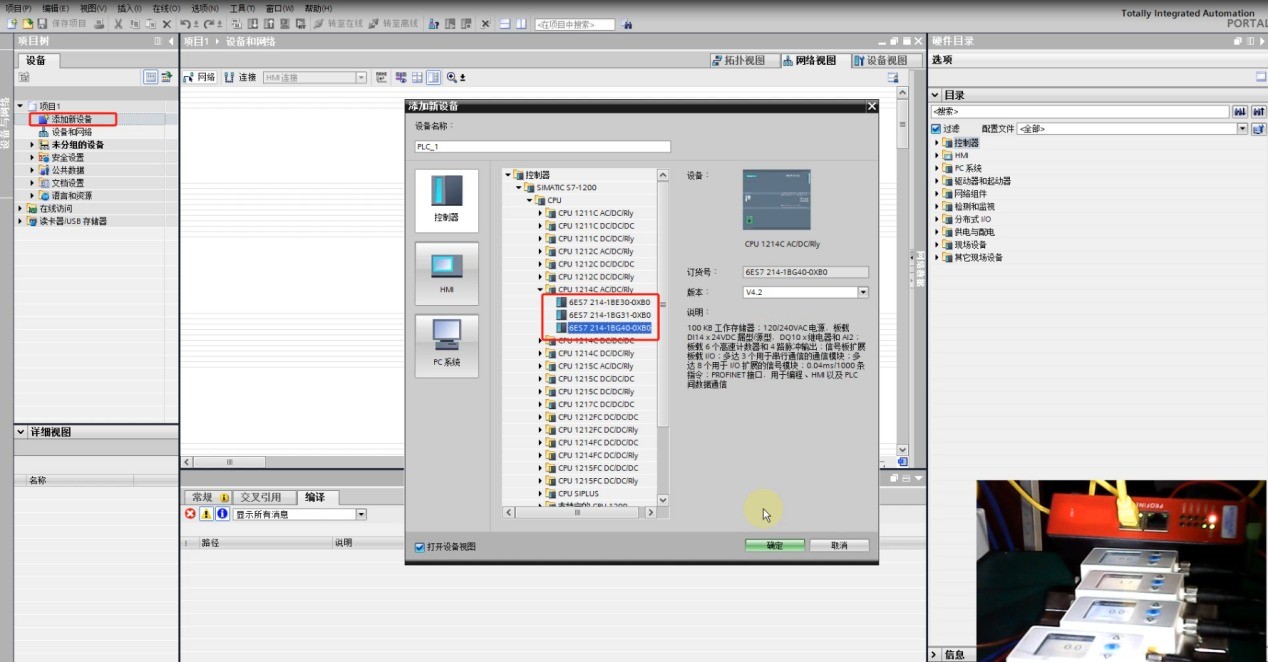Click the profile edit icon next to 配置文件
Screen dimensions: 1268x662
(x=1259, y=129)
